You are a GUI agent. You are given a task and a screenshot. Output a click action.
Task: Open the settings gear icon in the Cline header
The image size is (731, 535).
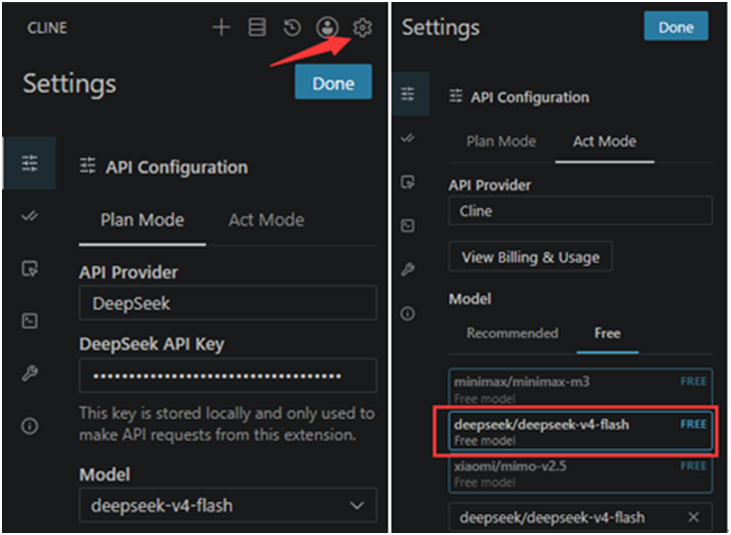pyautogui.click(x=362, y=27)
